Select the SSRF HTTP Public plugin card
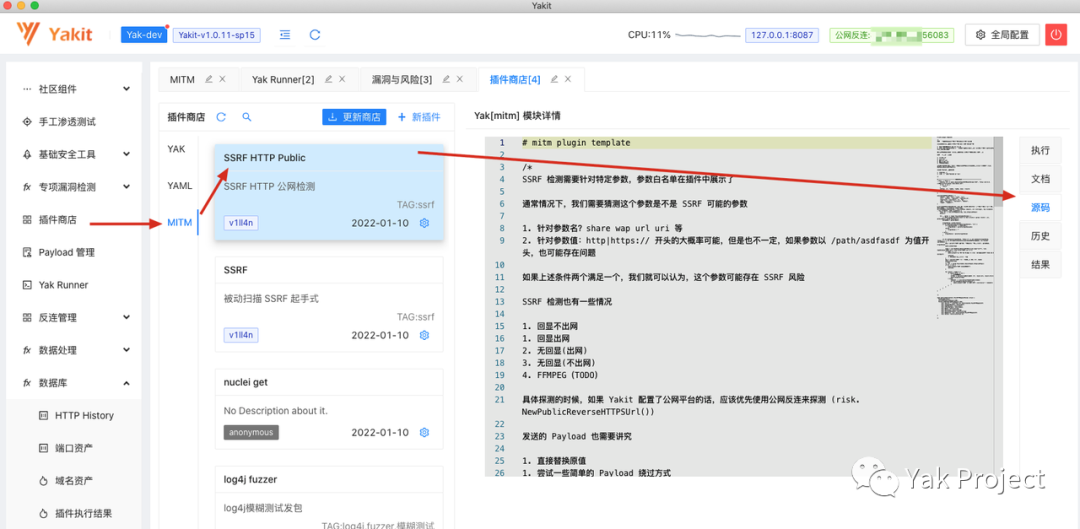This screenshot has height=529, width=1080. (329, 192)
